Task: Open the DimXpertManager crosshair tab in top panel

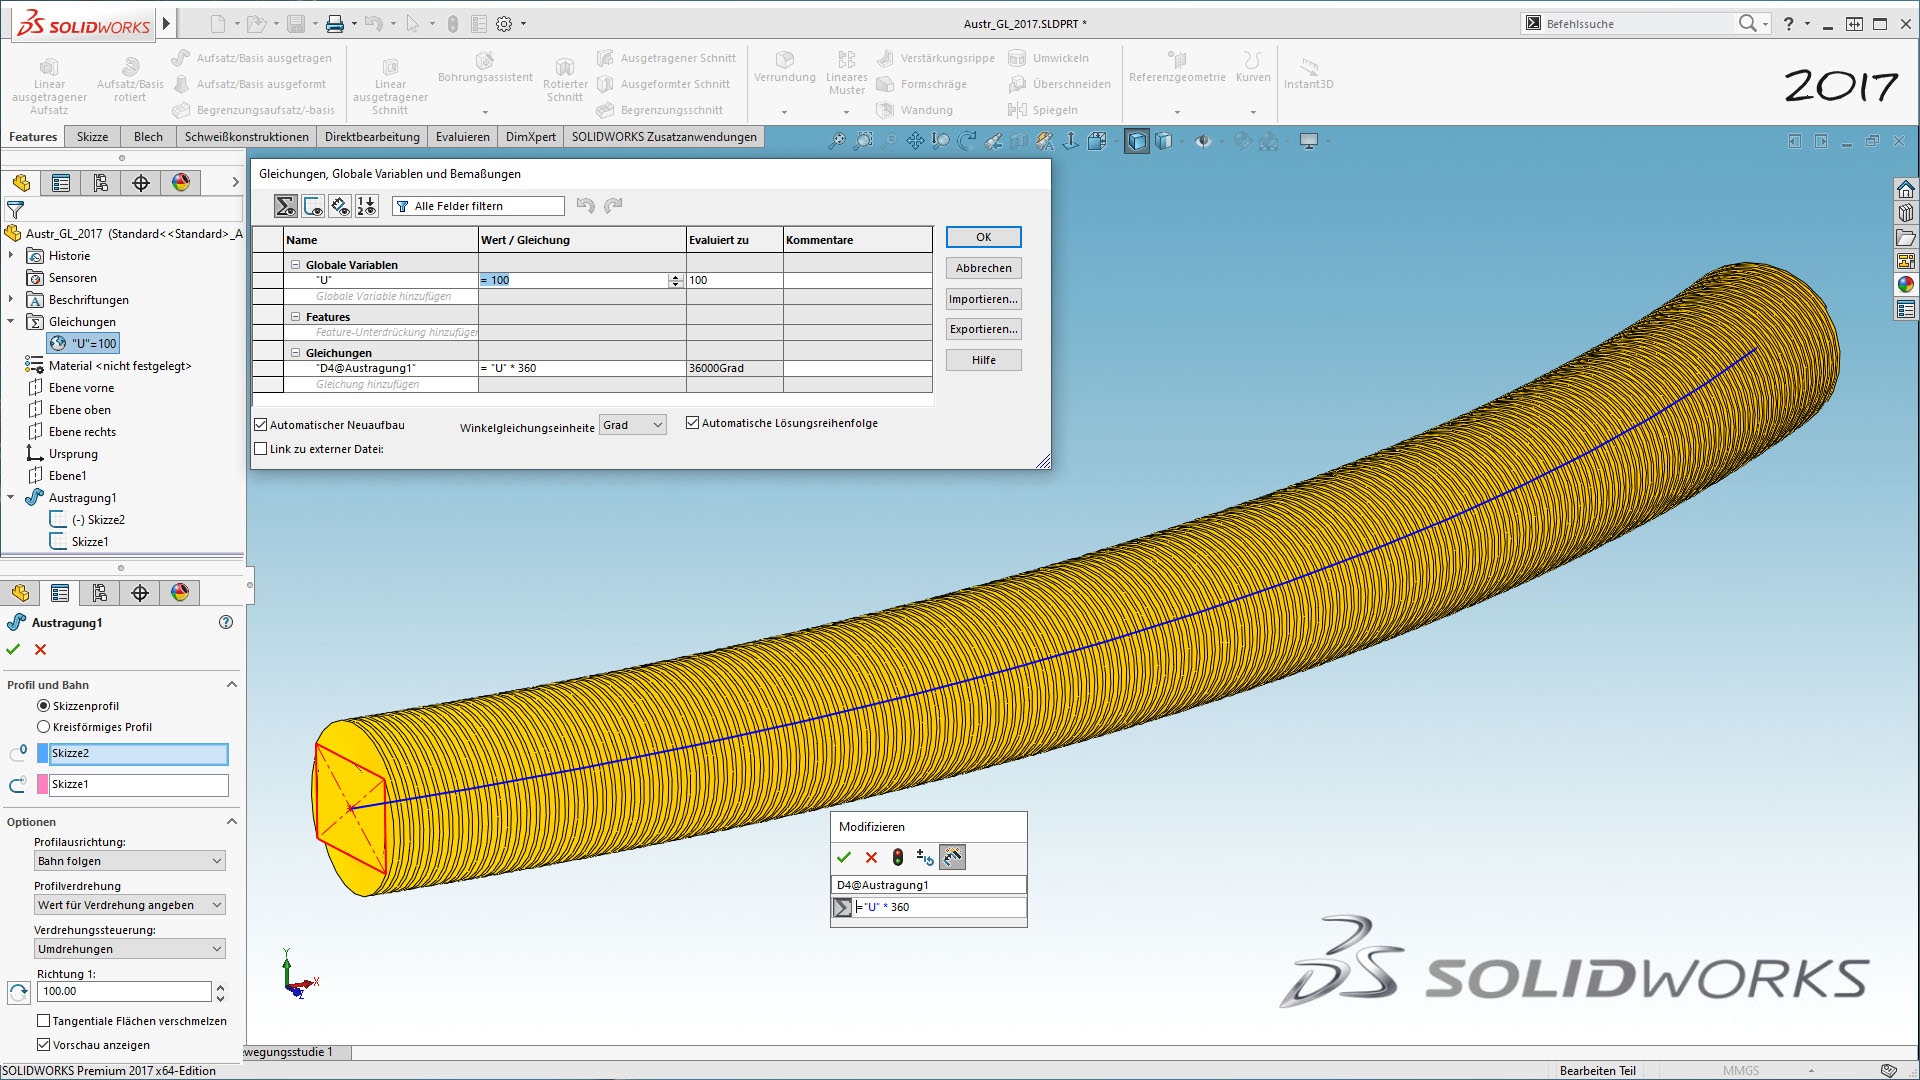Action: coord(141,183)
